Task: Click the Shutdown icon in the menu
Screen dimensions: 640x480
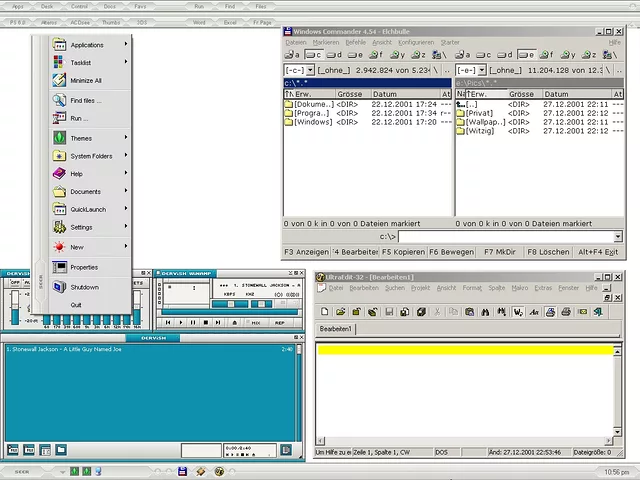Action: [59, 287]
